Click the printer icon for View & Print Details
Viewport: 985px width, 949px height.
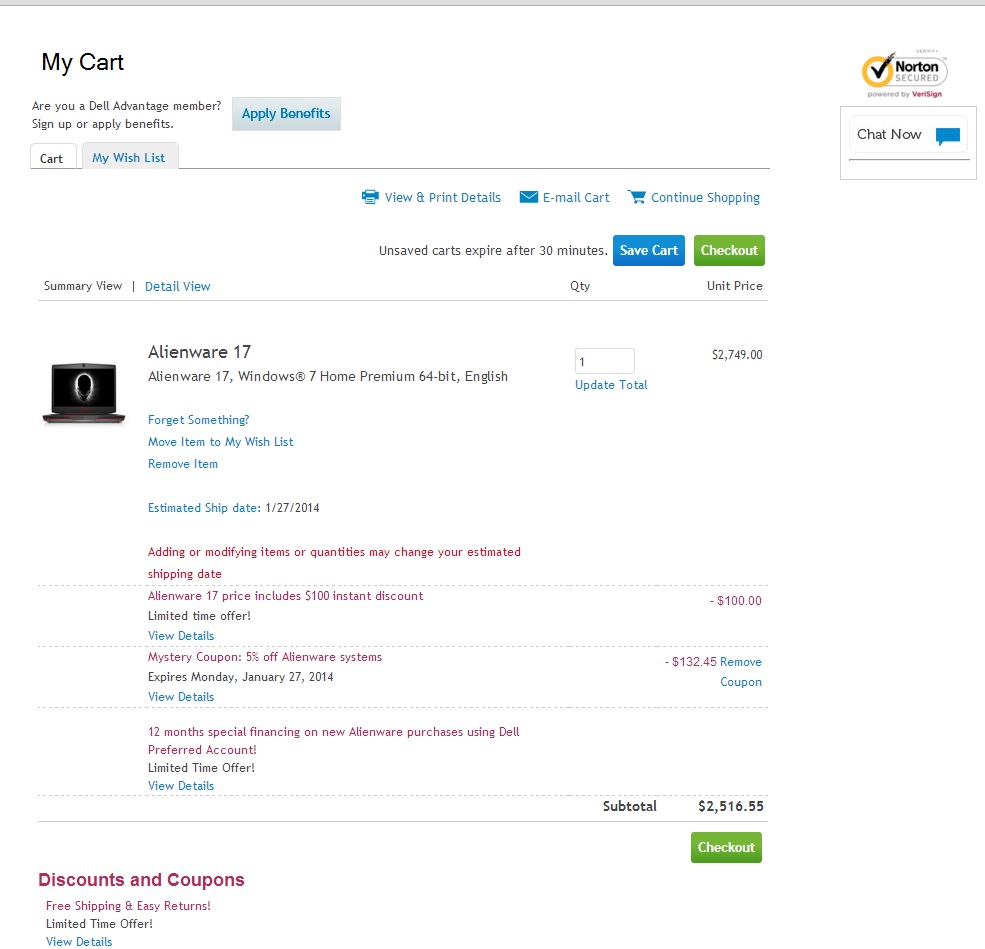click(370, 197)
